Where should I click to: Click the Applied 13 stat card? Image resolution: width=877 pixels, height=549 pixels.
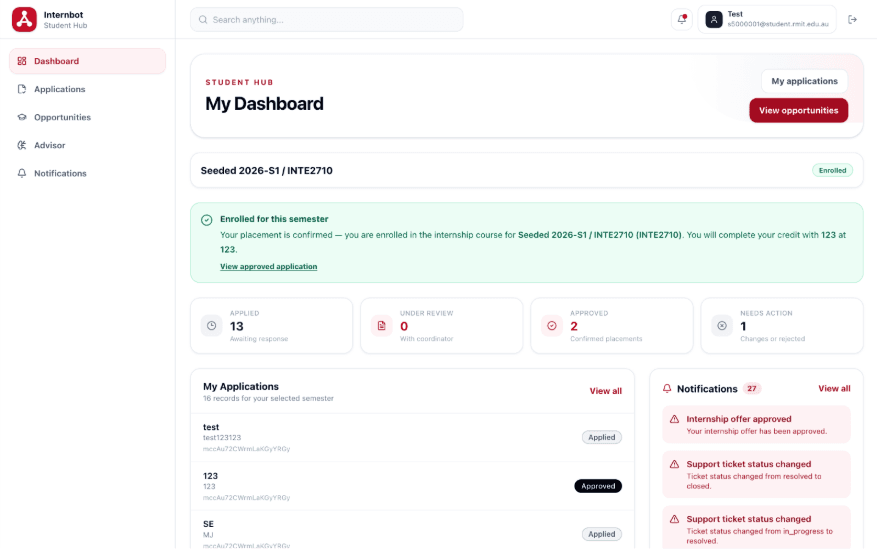coord(272,325)
